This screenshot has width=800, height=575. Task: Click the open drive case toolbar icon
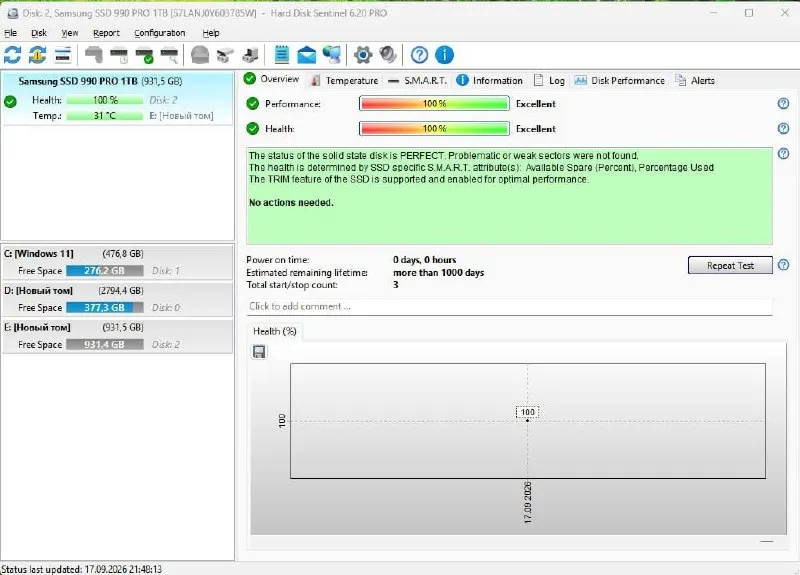pyautogui.click(x=225, y=55)
